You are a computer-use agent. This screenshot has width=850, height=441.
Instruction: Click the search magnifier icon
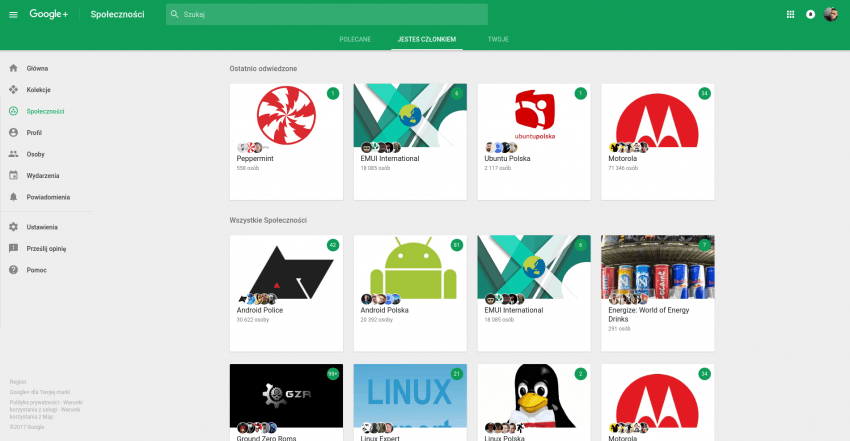pos(175,14)
